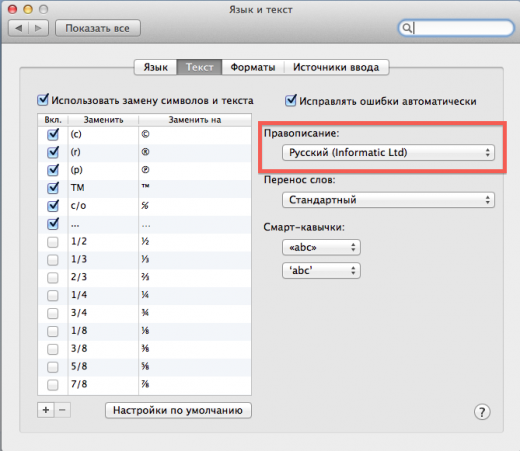
Task: Click Настройки по умолчанию button
Action: [178, 410]
